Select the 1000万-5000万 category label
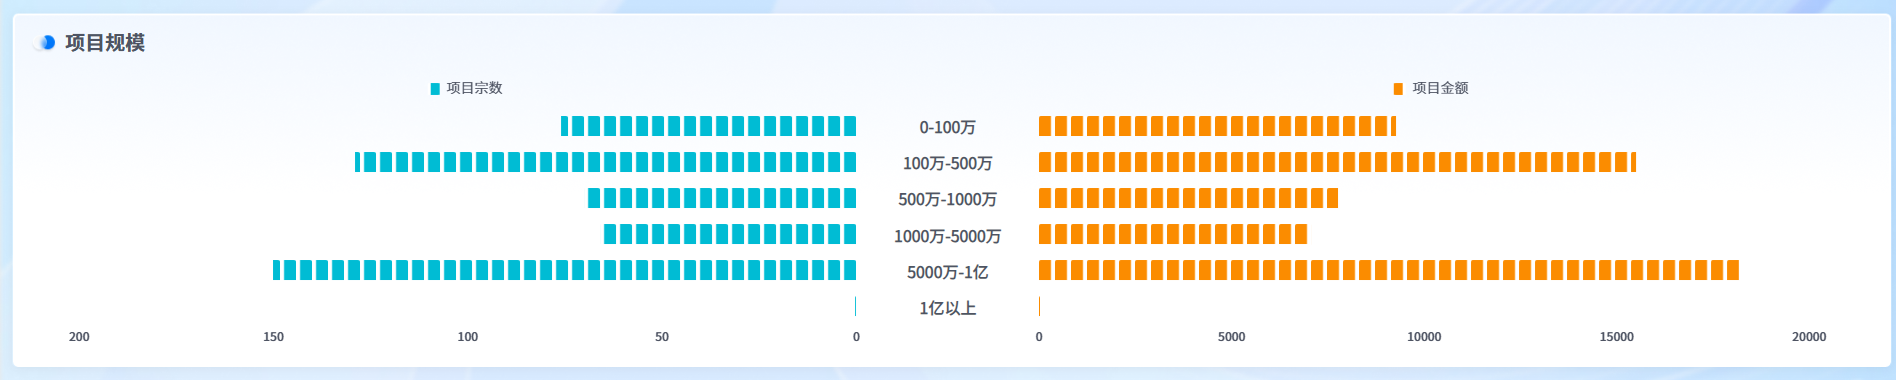This screenshot has width=1896, height=380. click(947, 236)
